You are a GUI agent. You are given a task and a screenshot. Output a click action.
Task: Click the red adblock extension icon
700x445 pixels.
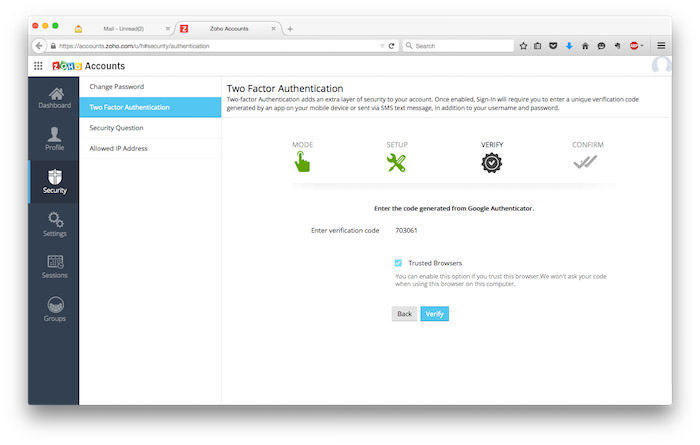coord(634,46)
